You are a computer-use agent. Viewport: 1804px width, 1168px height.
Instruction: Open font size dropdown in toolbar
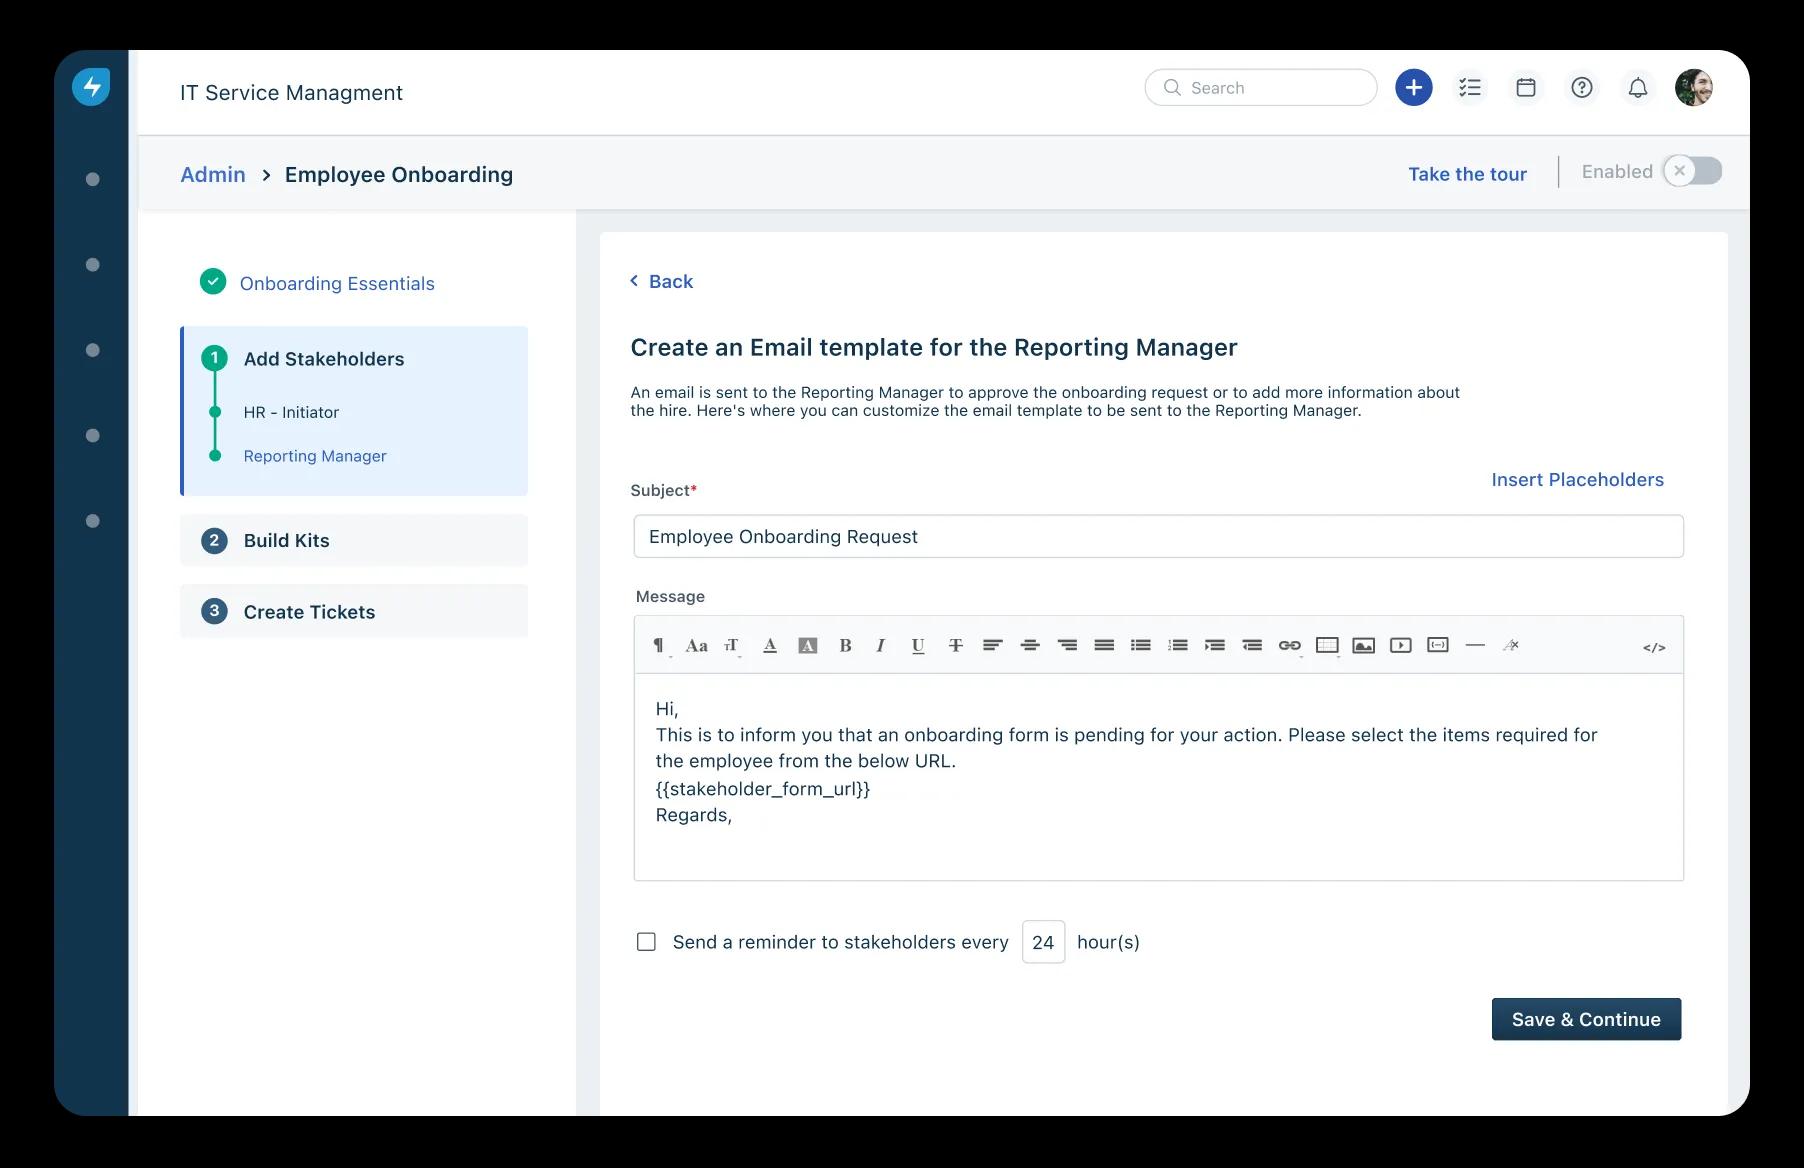732,646
